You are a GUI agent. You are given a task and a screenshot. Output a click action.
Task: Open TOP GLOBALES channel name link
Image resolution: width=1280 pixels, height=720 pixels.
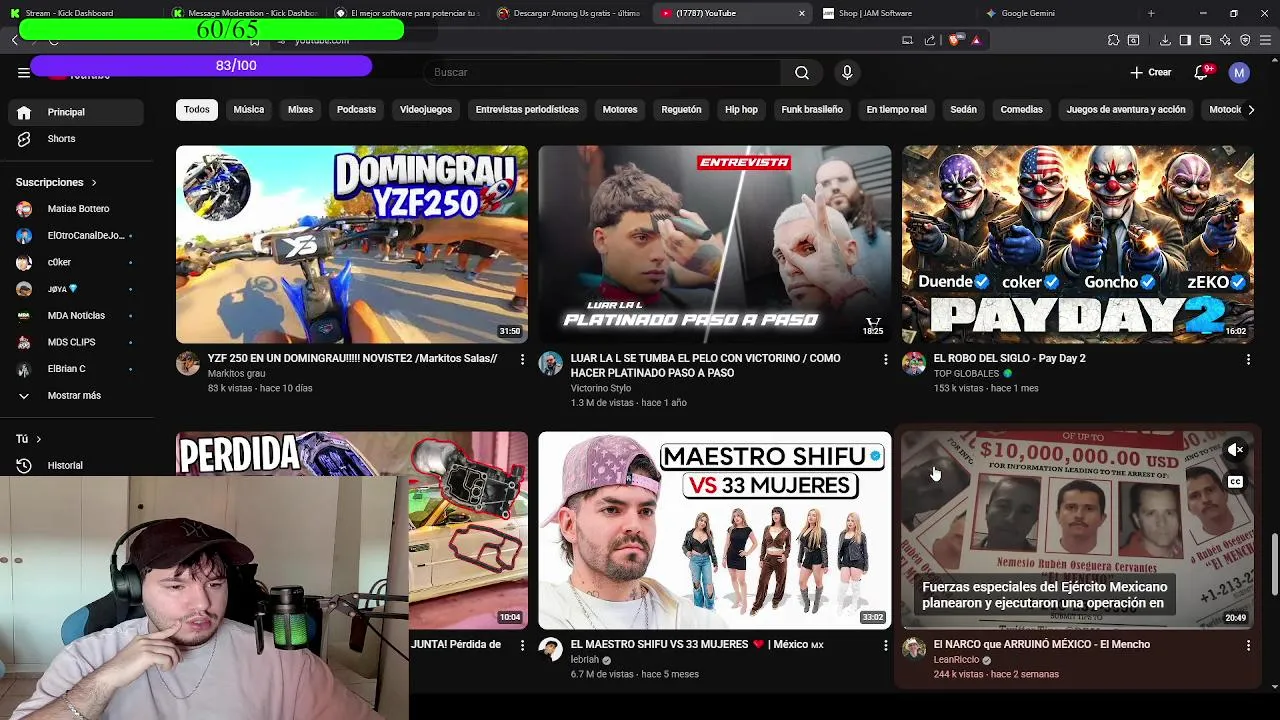(966, 374)
